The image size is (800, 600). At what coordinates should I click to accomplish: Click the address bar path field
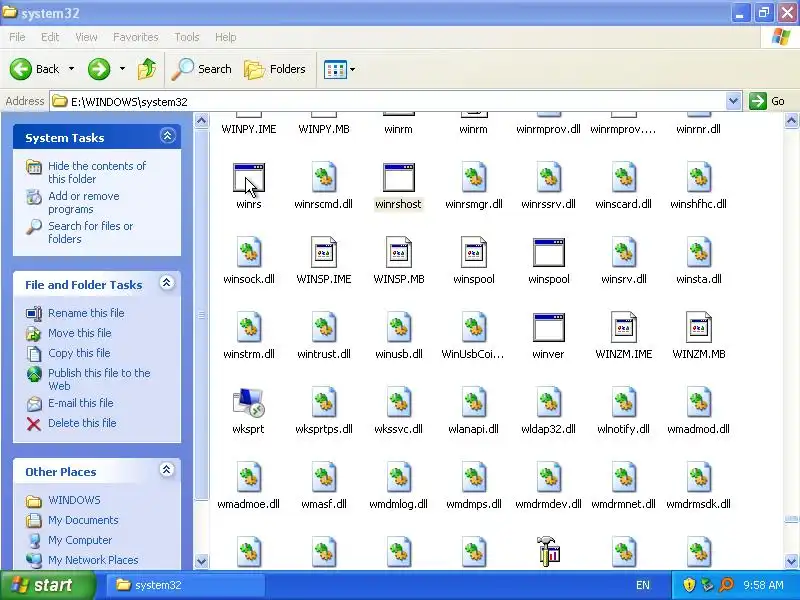click(x=388, y=101)
